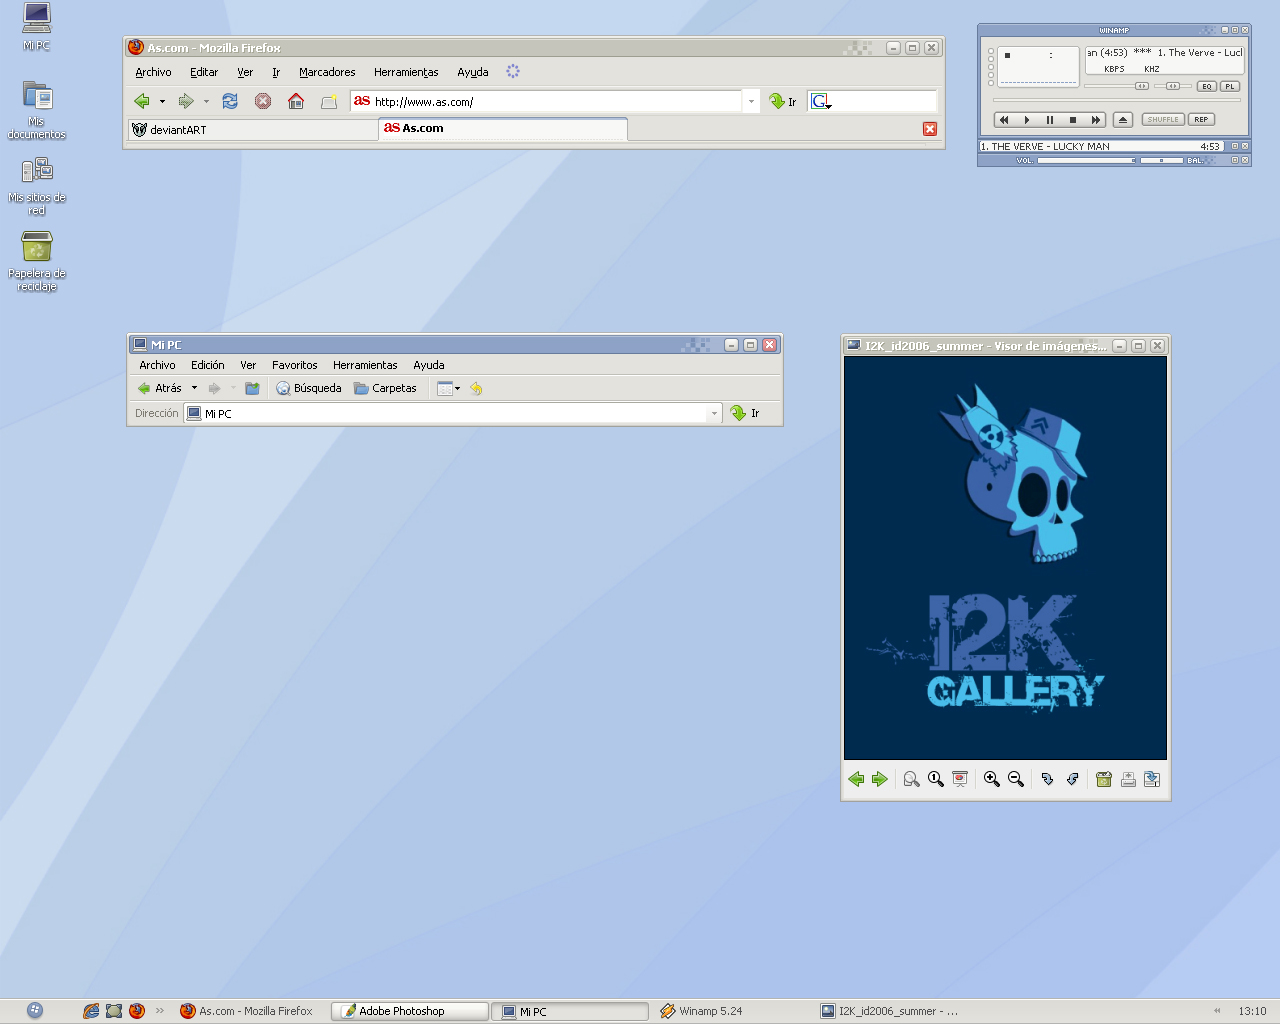Viewport: 1280px width, 1024px height.
Task: Toggle REP repeat in Winamp
Action: pyautogui.click(x=1201, y=119)
